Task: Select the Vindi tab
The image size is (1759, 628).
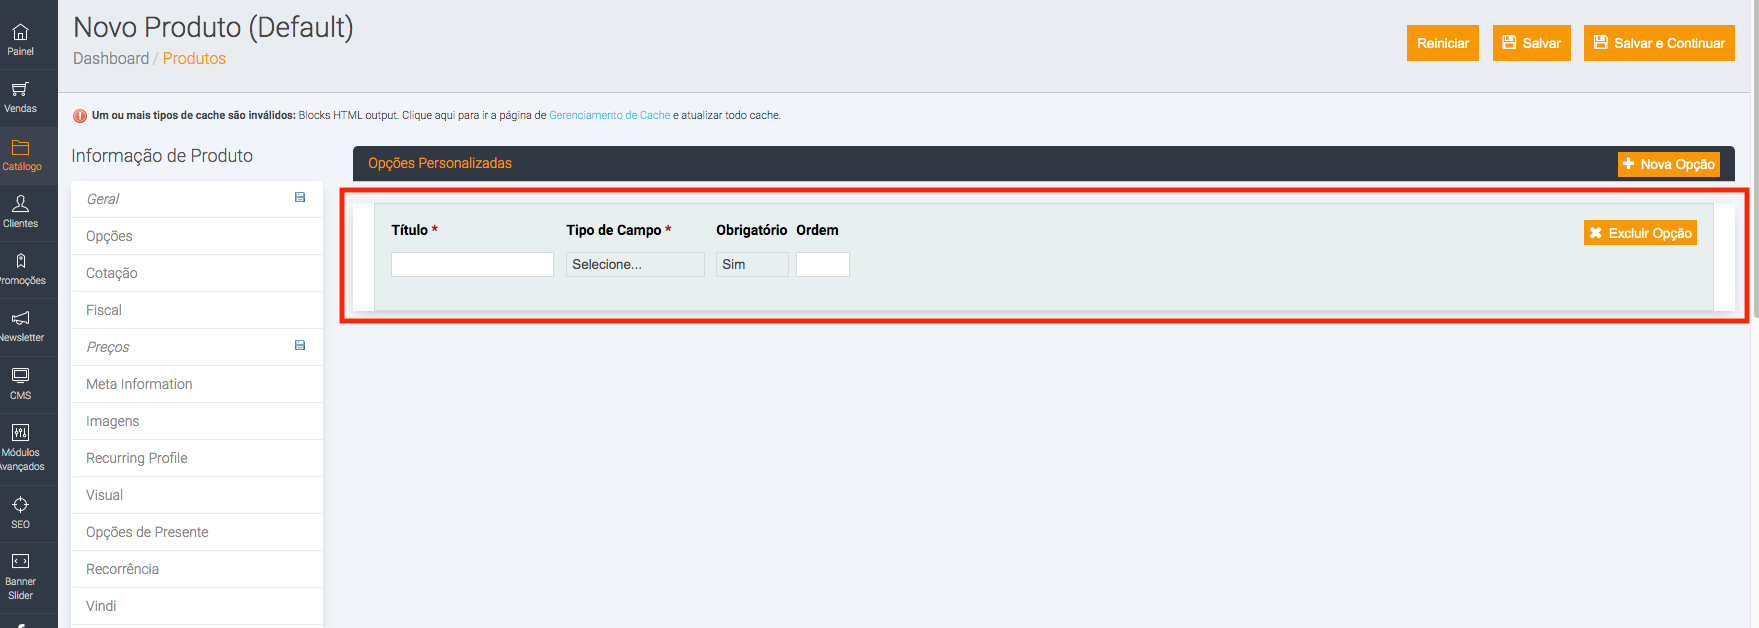Action: click(x=197, y=606)
